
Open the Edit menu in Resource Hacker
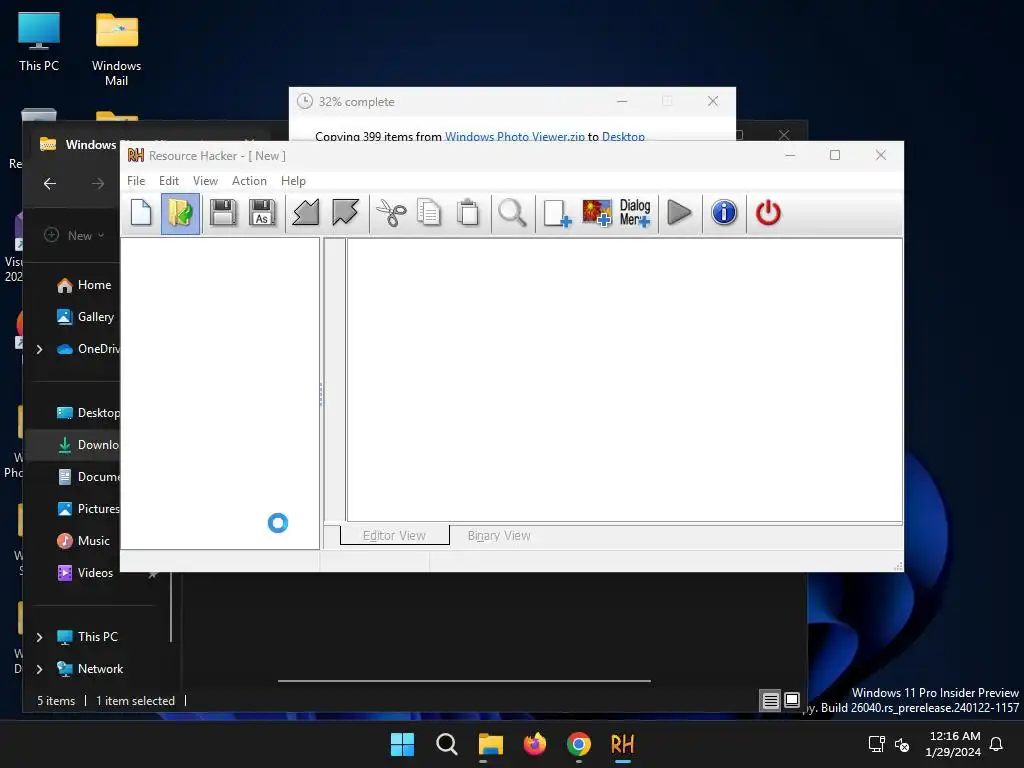[x=168, y=181]
